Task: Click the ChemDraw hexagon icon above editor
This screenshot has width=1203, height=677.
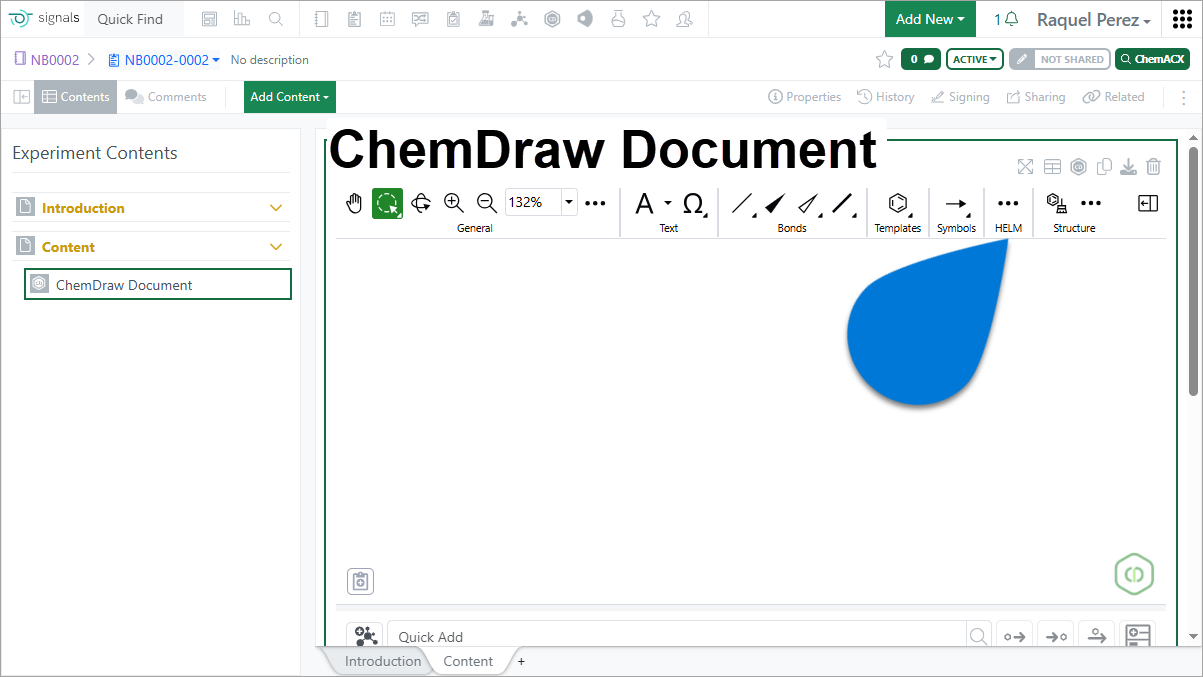Action: (x=1079, y=167)
